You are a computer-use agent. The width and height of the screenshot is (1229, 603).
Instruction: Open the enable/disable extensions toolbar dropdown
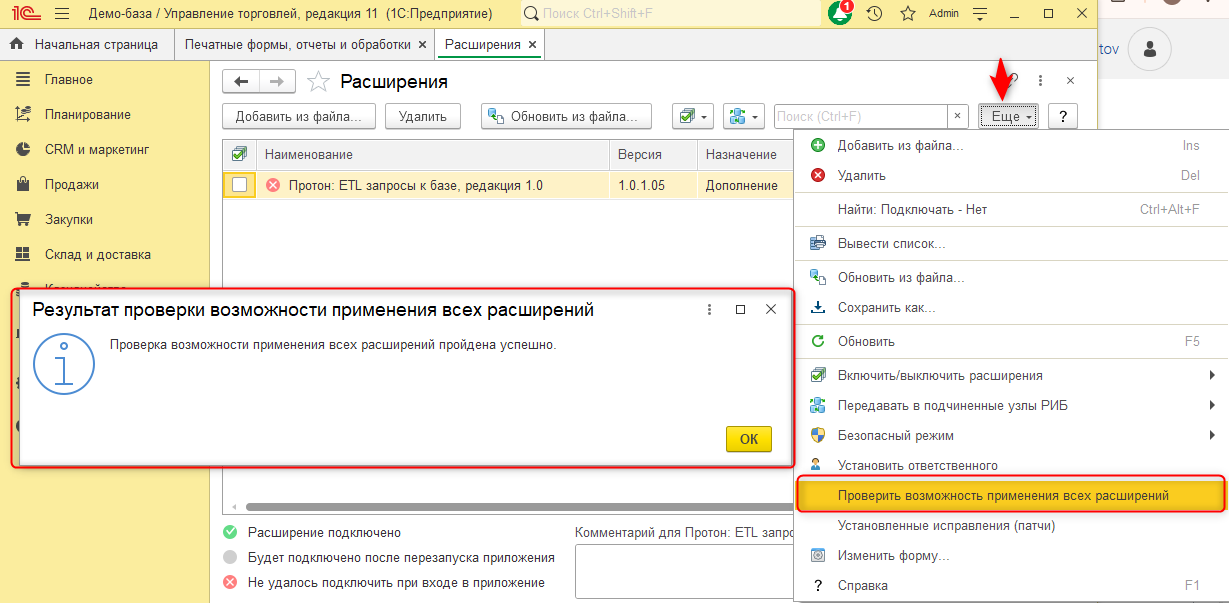click(x=692, y=116)
